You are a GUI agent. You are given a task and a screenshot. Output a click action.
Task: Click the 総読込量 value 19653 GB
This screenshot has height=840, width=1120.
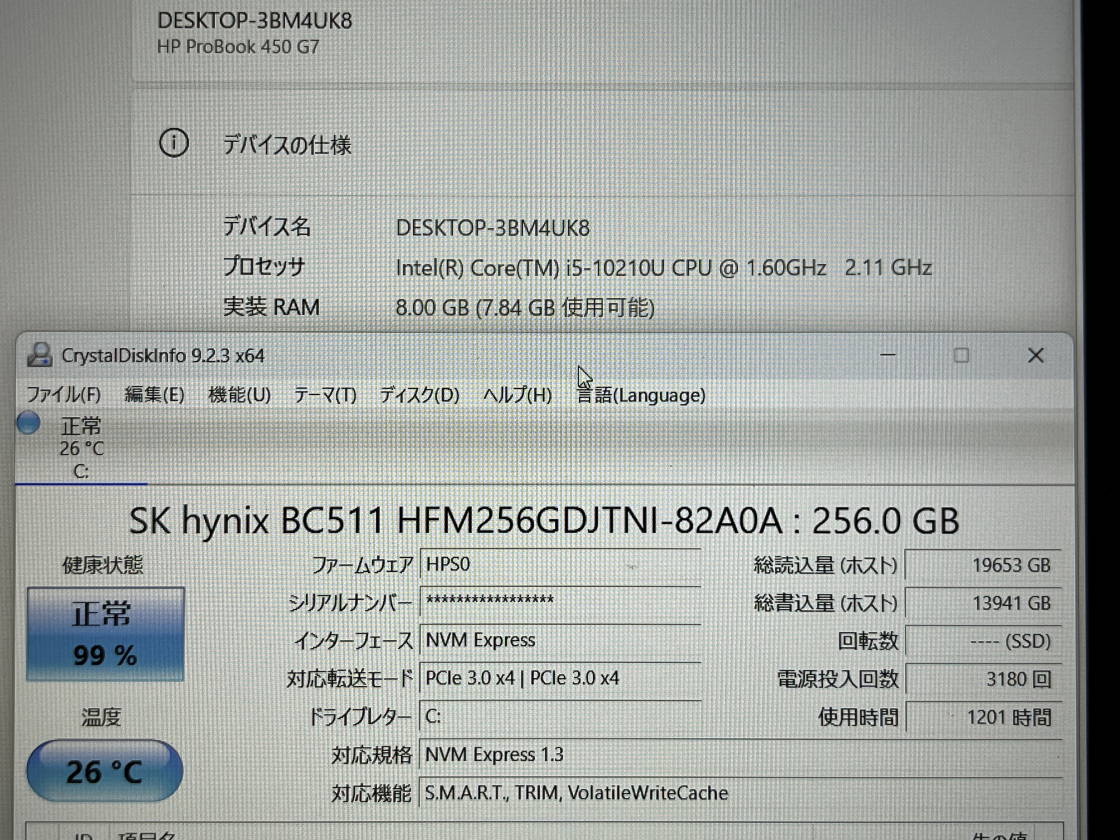click(984, 566)
